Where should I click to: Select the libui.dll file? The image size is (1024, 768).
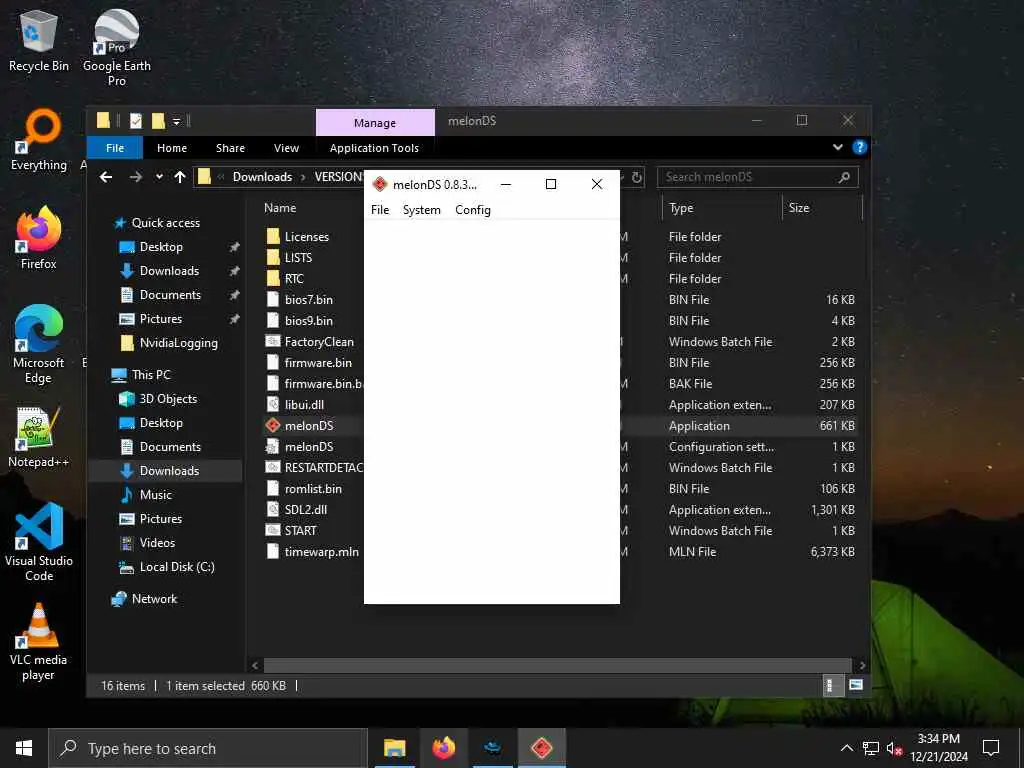tap(304, 405)
